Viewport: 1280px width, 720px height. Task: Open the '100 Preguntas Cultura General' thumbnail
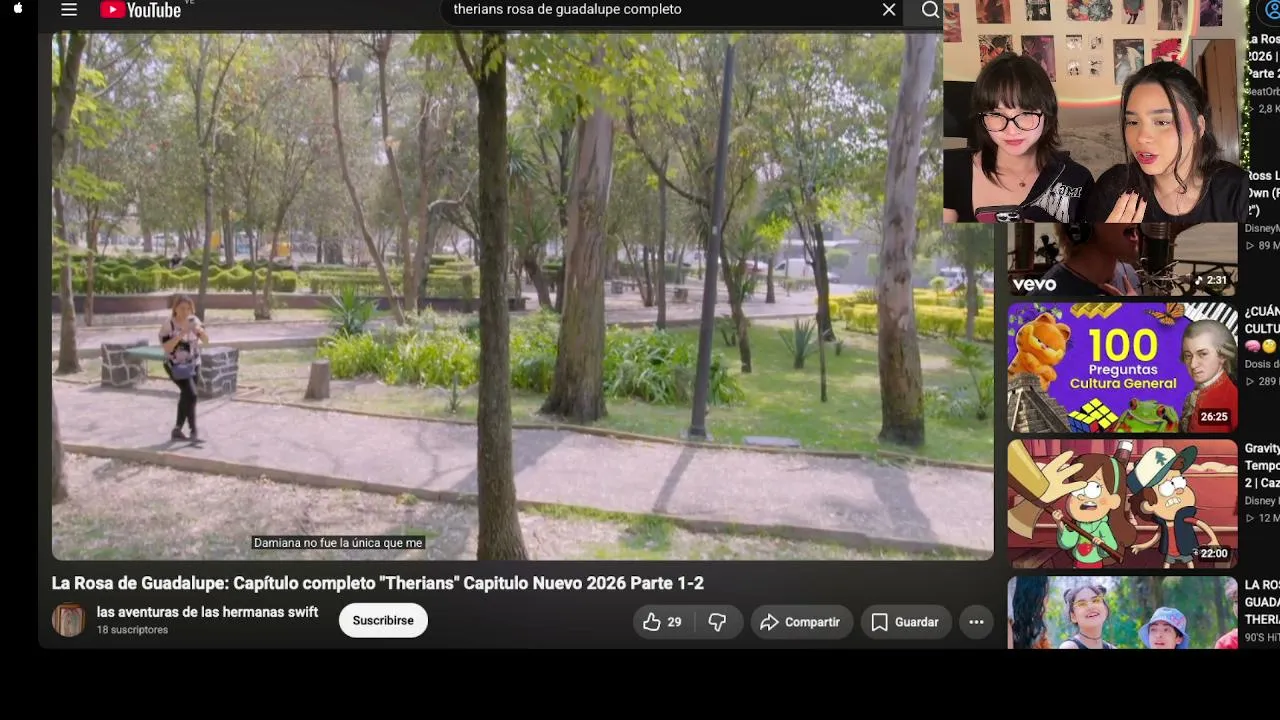coord(1122,367)
